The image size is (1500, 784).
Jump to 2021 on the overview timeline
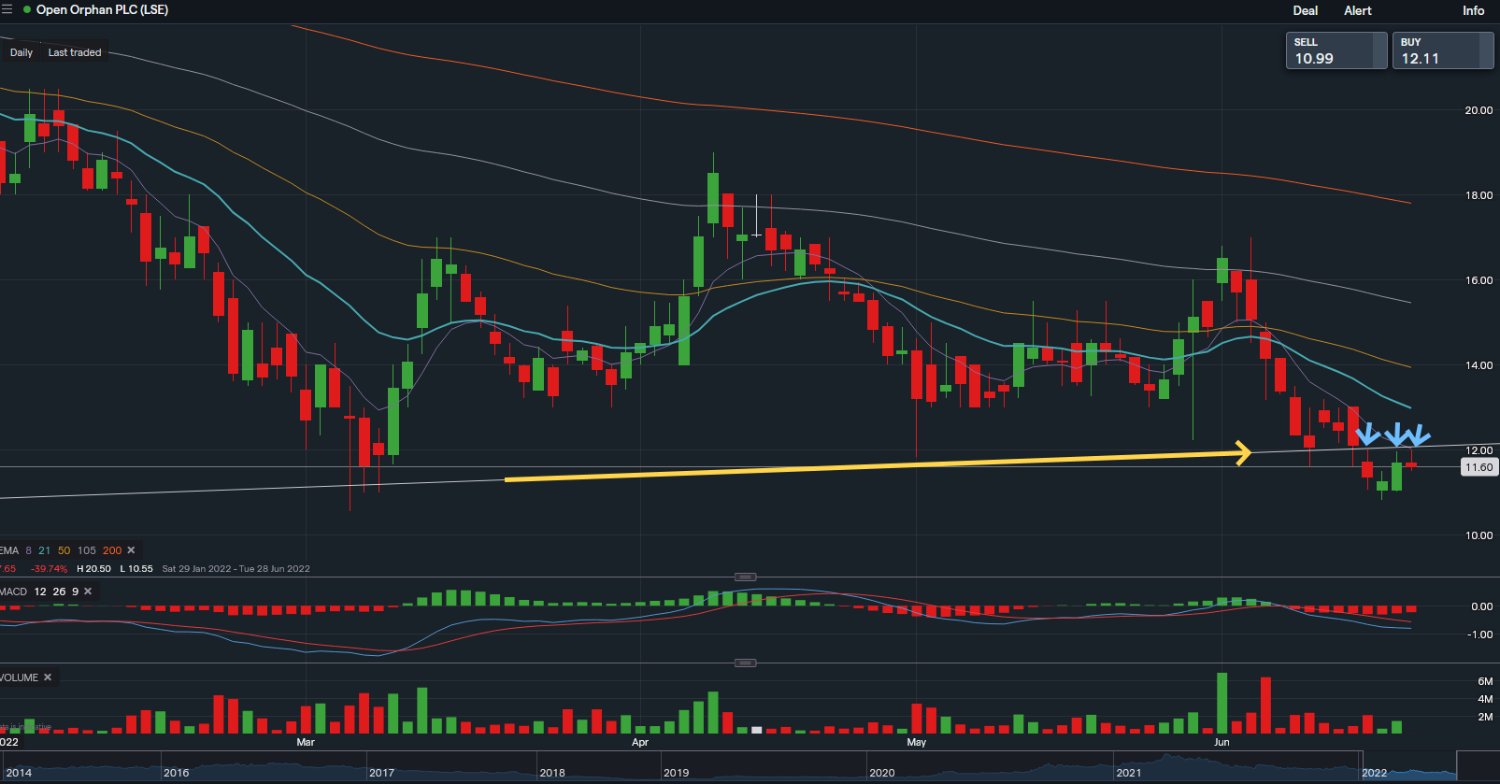(1128, 773)
